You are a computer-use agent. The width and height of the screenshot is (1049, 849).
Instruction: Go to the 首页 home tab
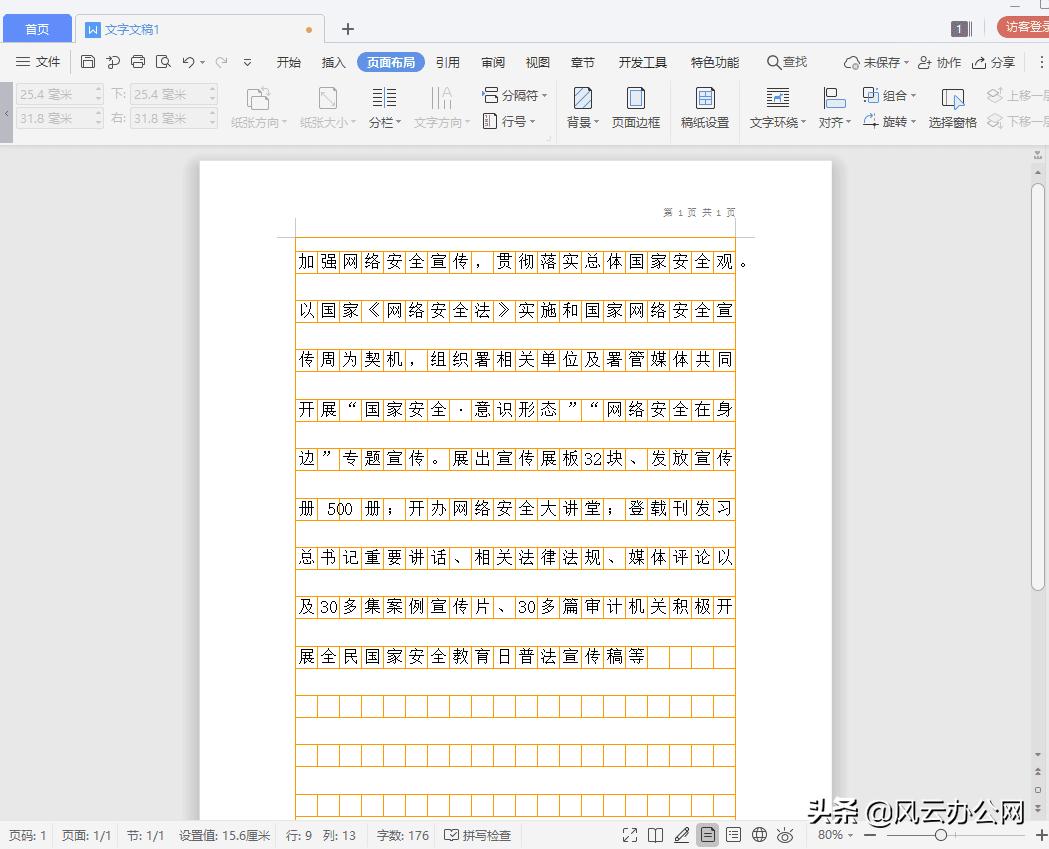tap(37, 28)
